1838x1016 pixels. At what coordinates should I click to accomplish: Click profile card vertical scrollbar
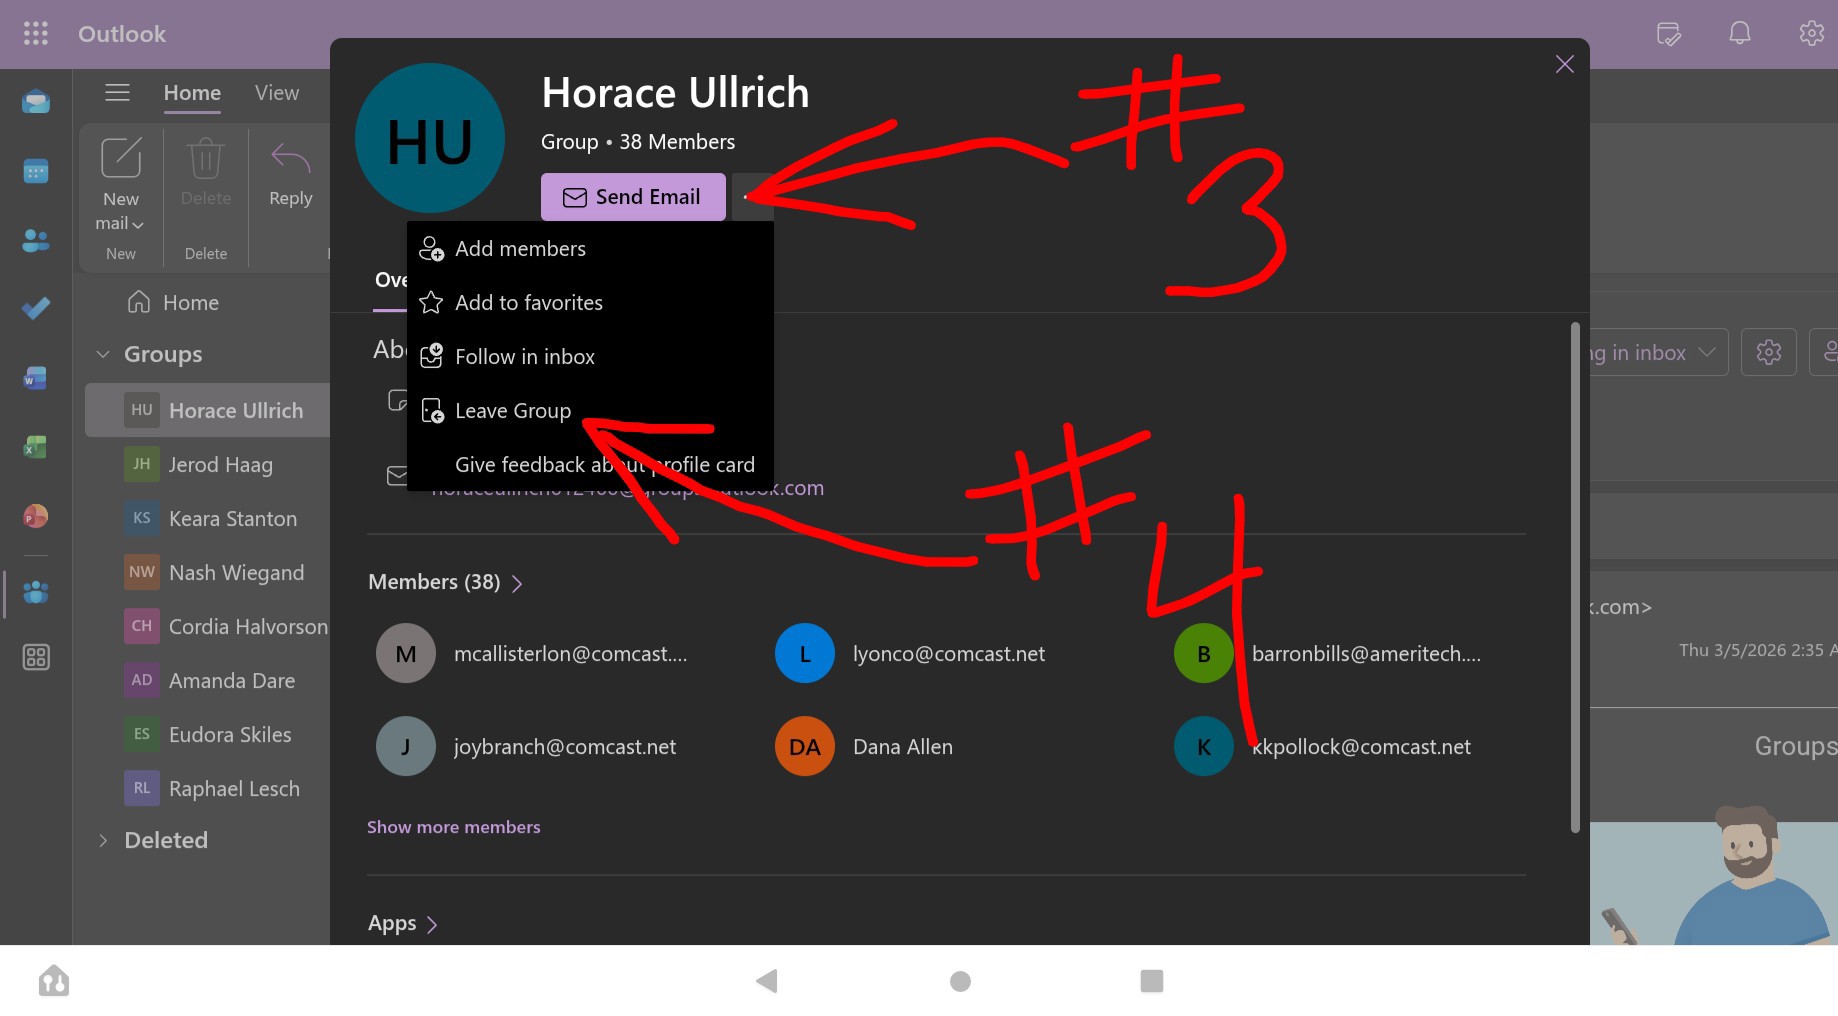(1575, 577)
